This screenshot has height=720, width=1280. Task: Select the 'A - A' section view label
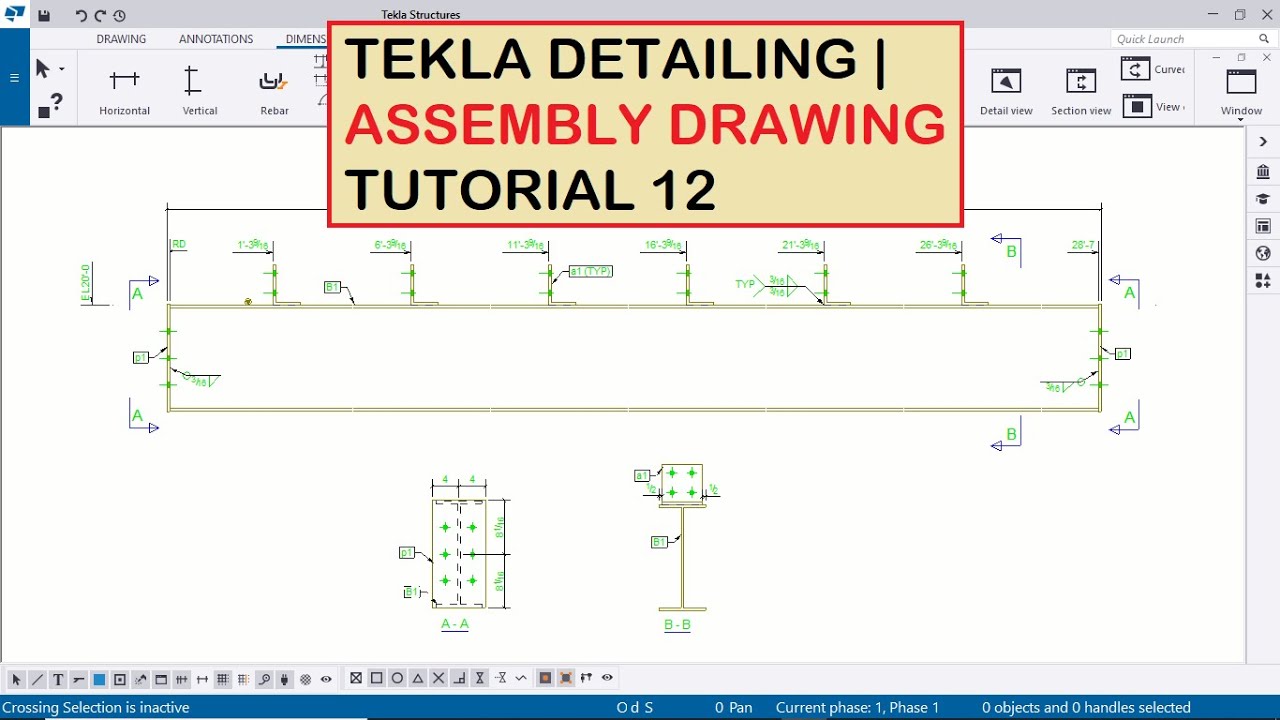(455, 624)
